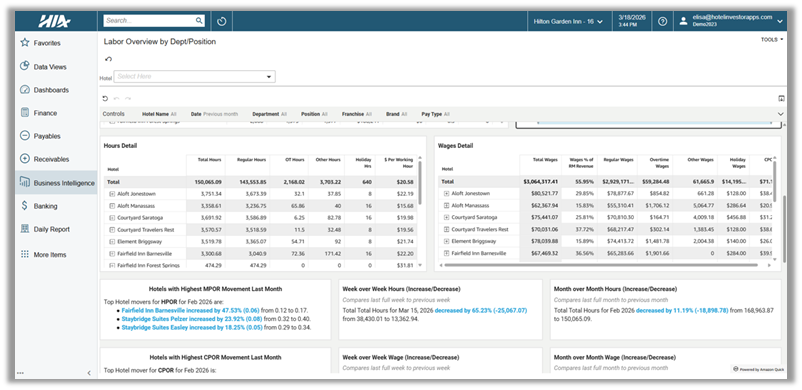Select the $3,064,317.41 total wages cell
The image size is (802, 390).
(x=541, y=182)
